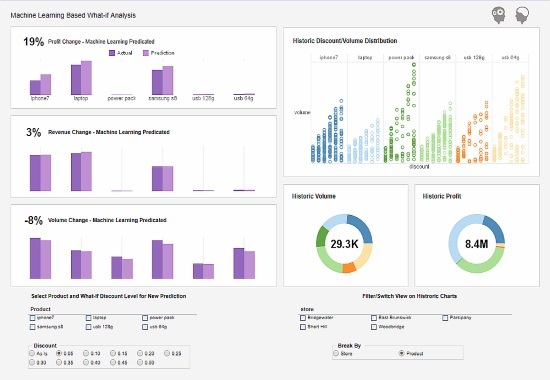This screenshot has height=380, width=550.
Task: Click the Historic Discount/Volume Distribution title
Action: tap(345, 41)
